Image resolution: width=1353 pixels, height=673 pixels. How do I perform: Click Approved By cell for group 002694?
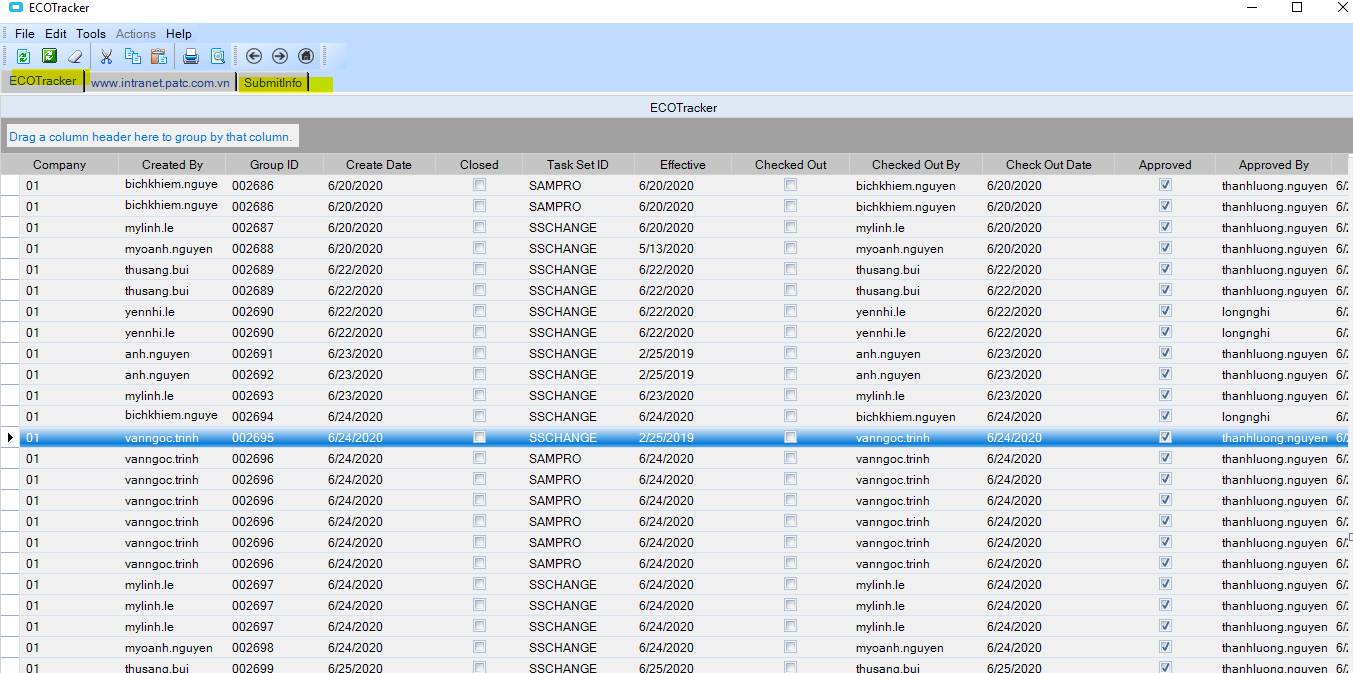(x=1274, y=416)
